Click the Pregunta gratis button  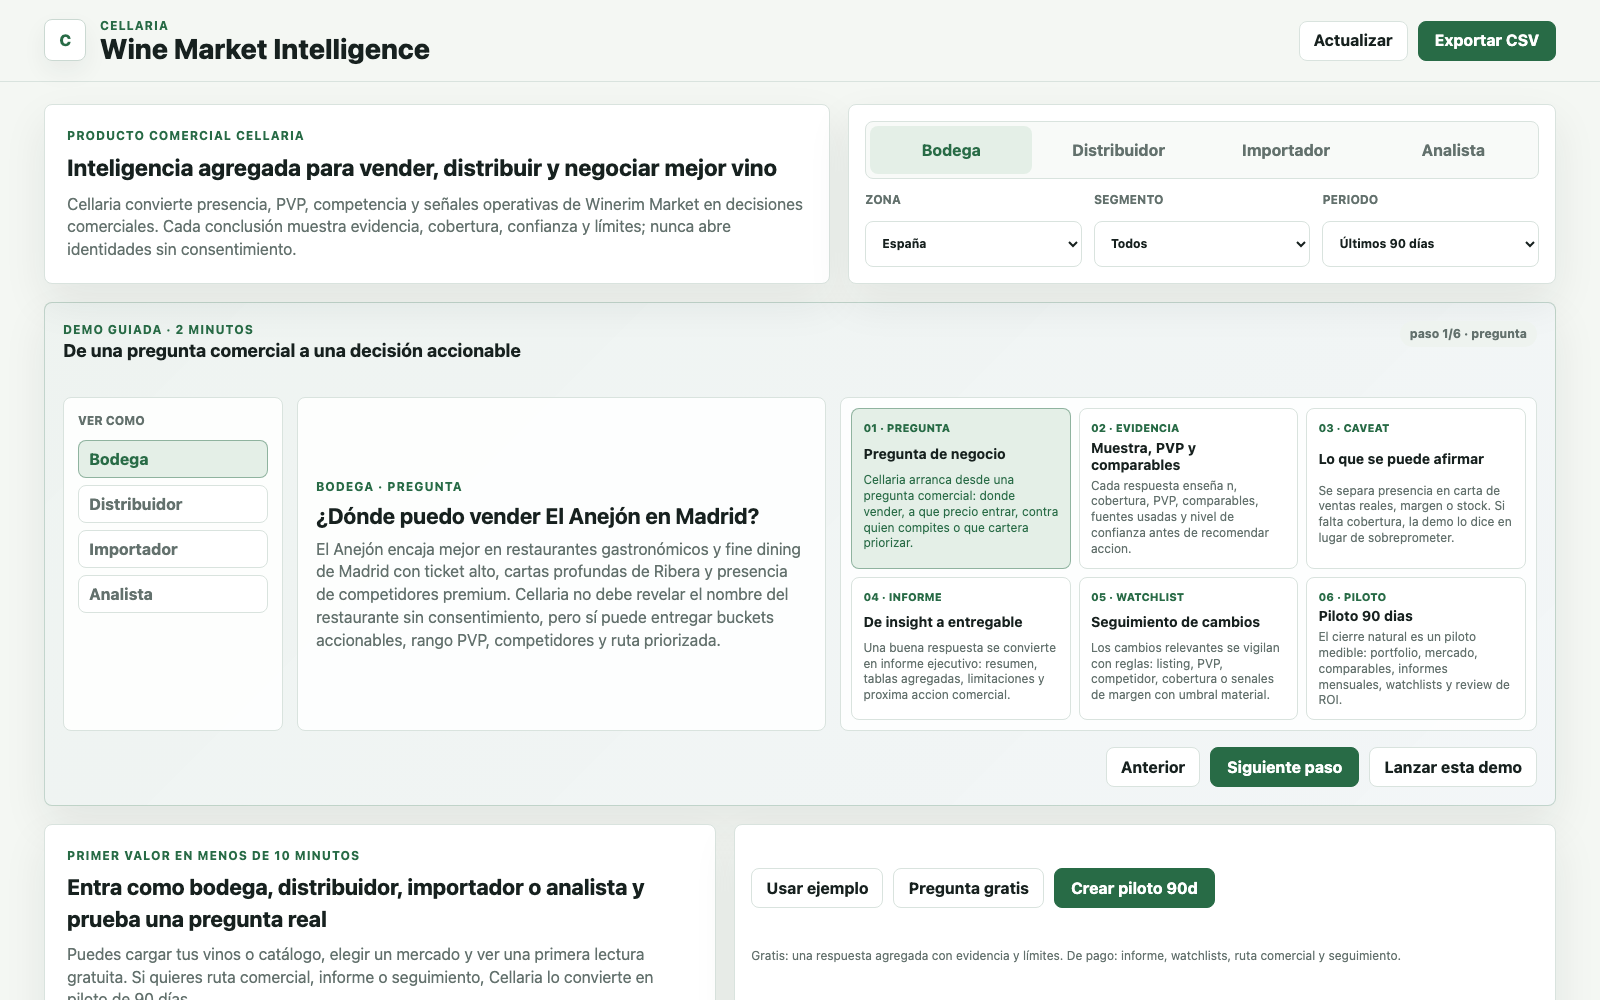click(968, 888)
